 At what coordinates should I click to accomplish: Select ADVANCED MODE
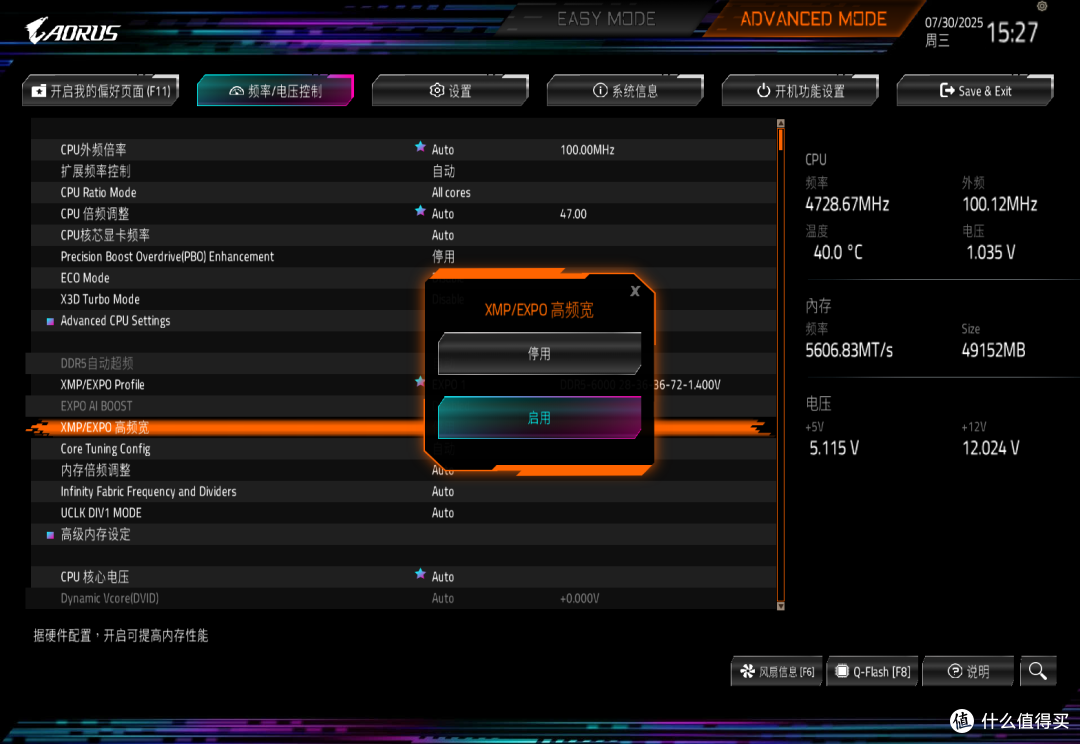click(x=813, y=19)
